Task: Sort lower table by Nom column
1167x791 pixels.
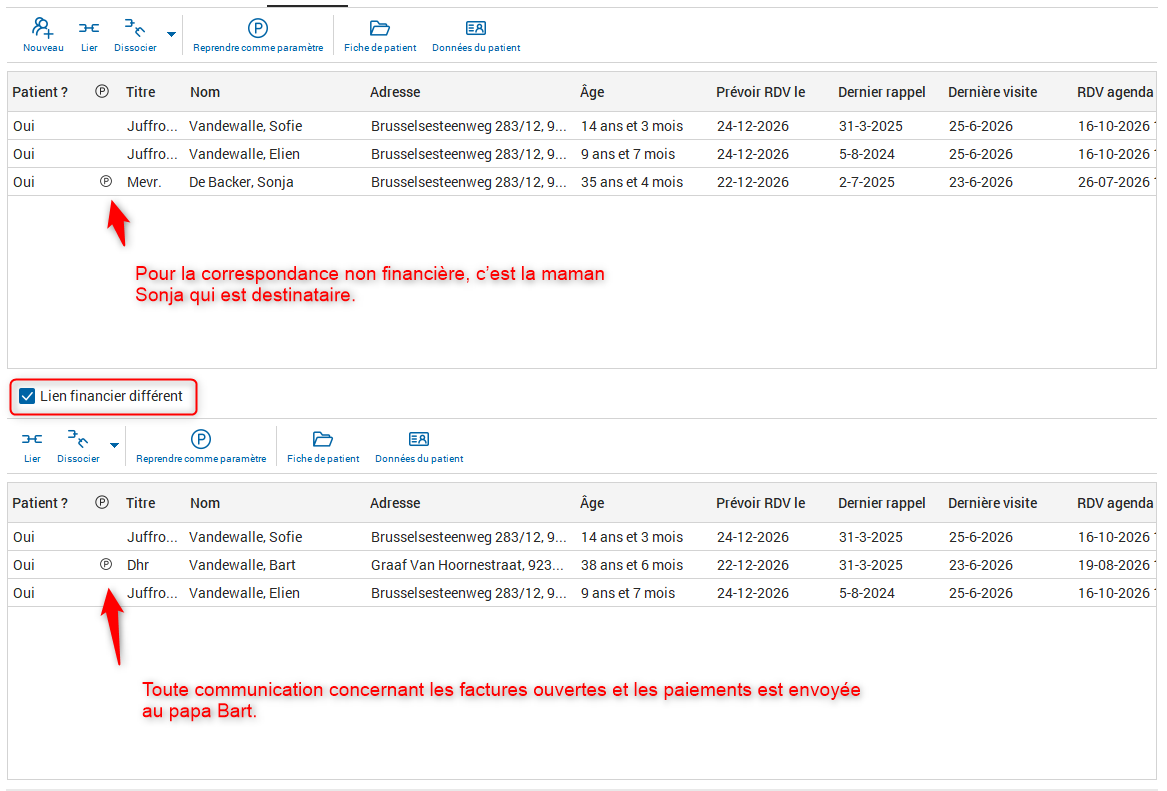Action: coord(205,503)
